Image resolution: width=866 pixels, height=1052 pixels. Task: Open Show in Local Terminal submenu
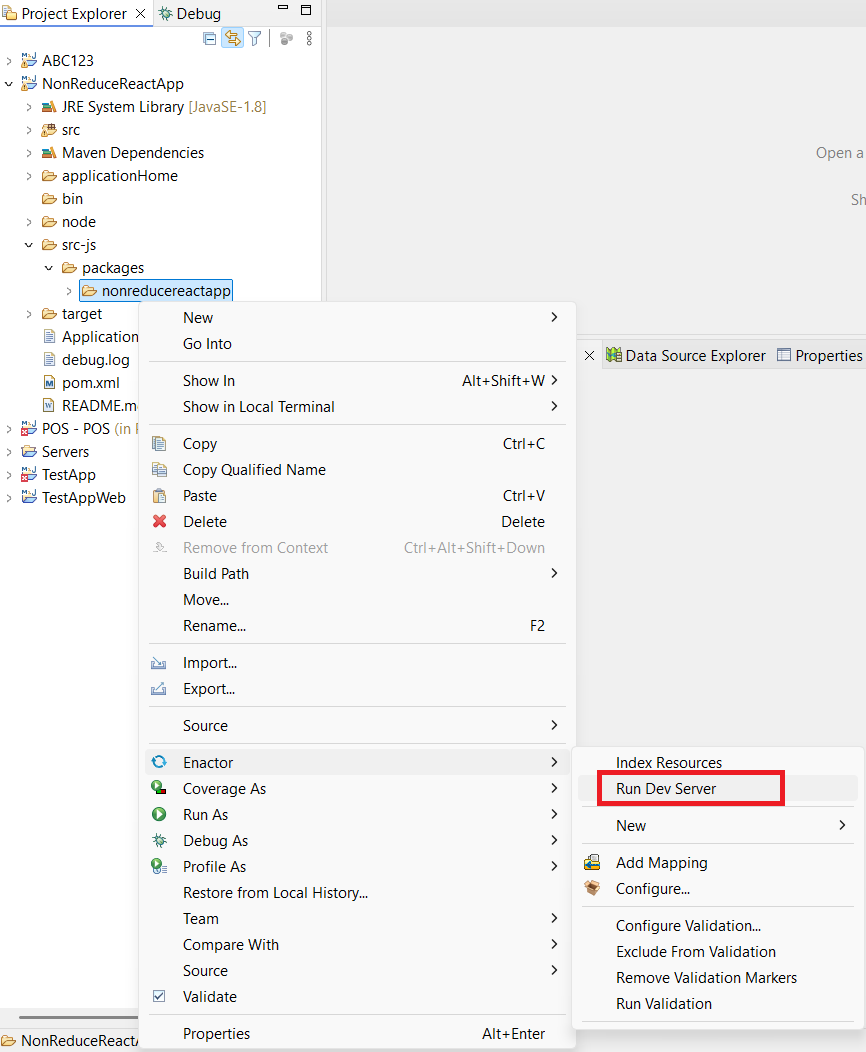tap(358, 407)
